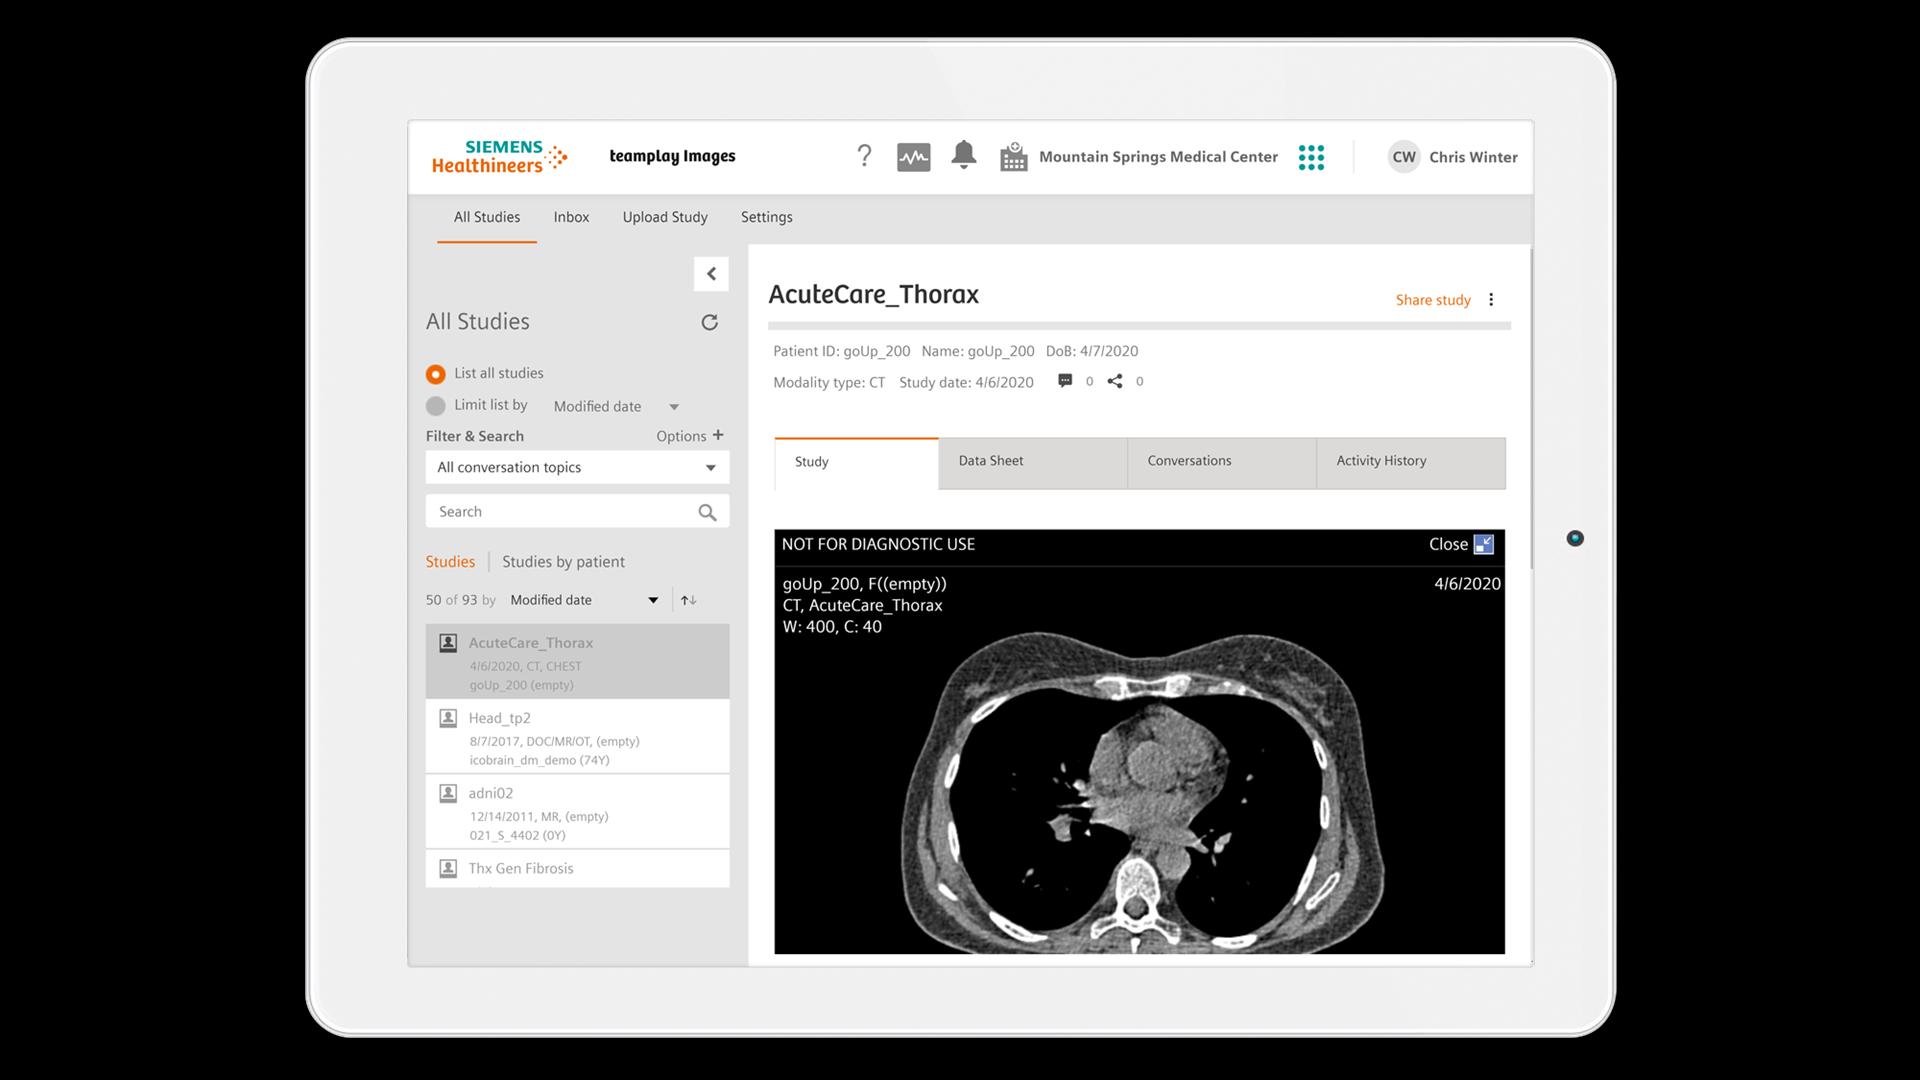Image resolution: width=1920 pixels, height=1080 pixels.
Task: Click the Share study link
Action: 1432,299
